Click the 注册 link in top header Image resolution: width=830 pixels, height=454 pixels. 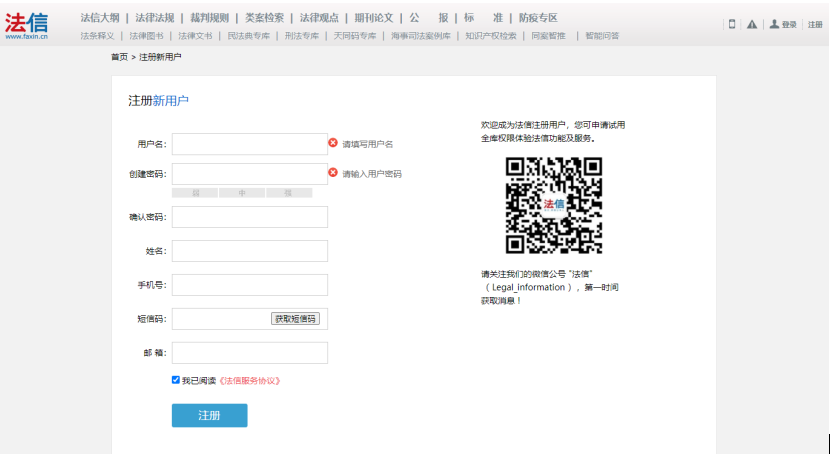click(815, 24)
